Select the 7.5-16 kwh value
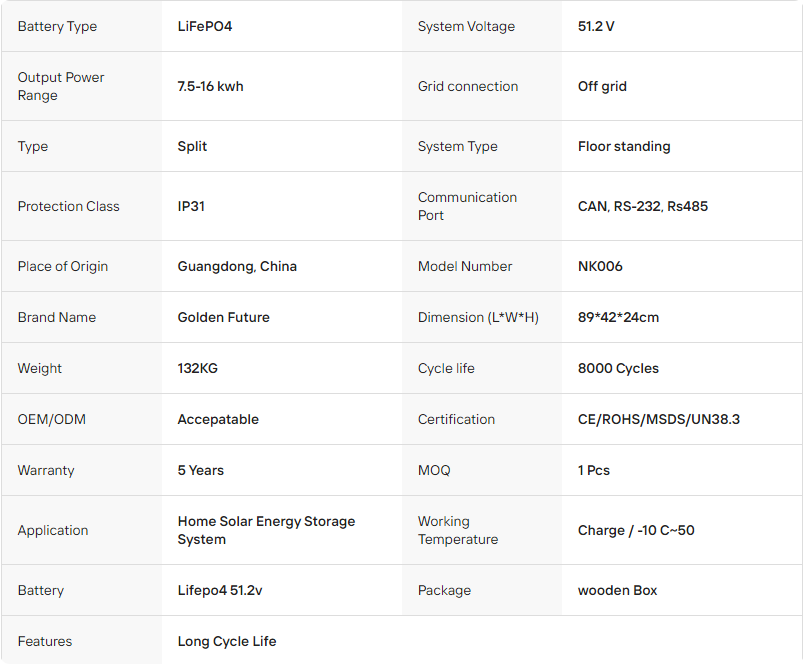The width and height of the screenshot is (804, 664). click(210, 86)
